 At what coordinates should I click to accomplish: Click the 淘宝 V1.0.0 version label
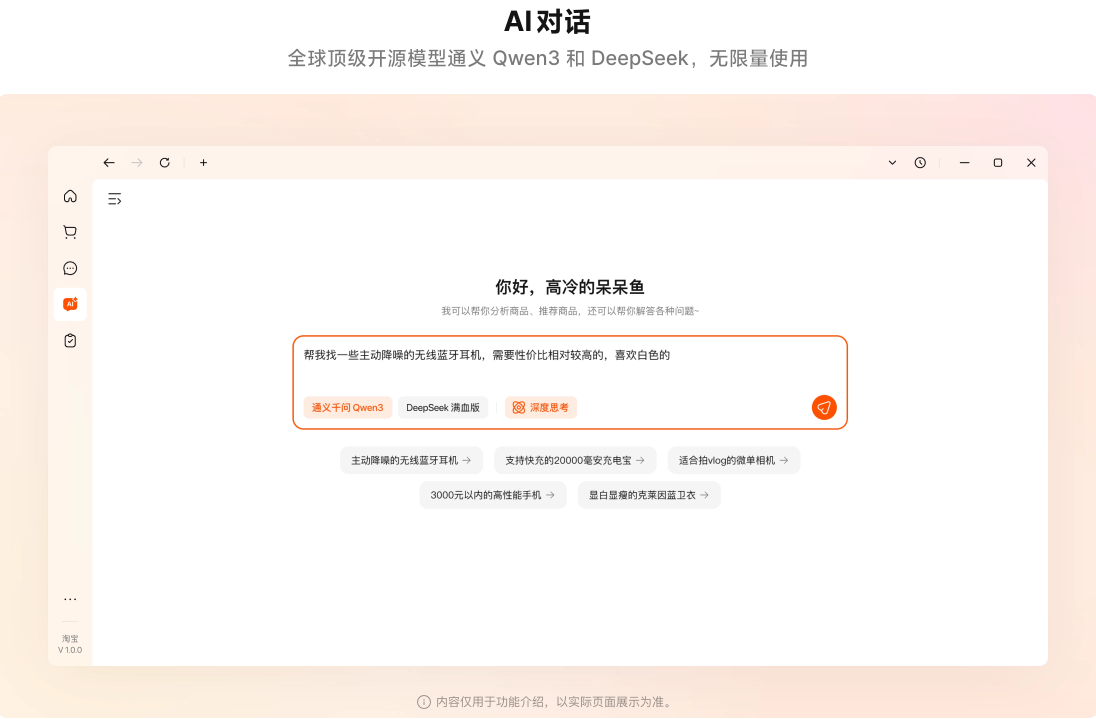coord(70,644)
